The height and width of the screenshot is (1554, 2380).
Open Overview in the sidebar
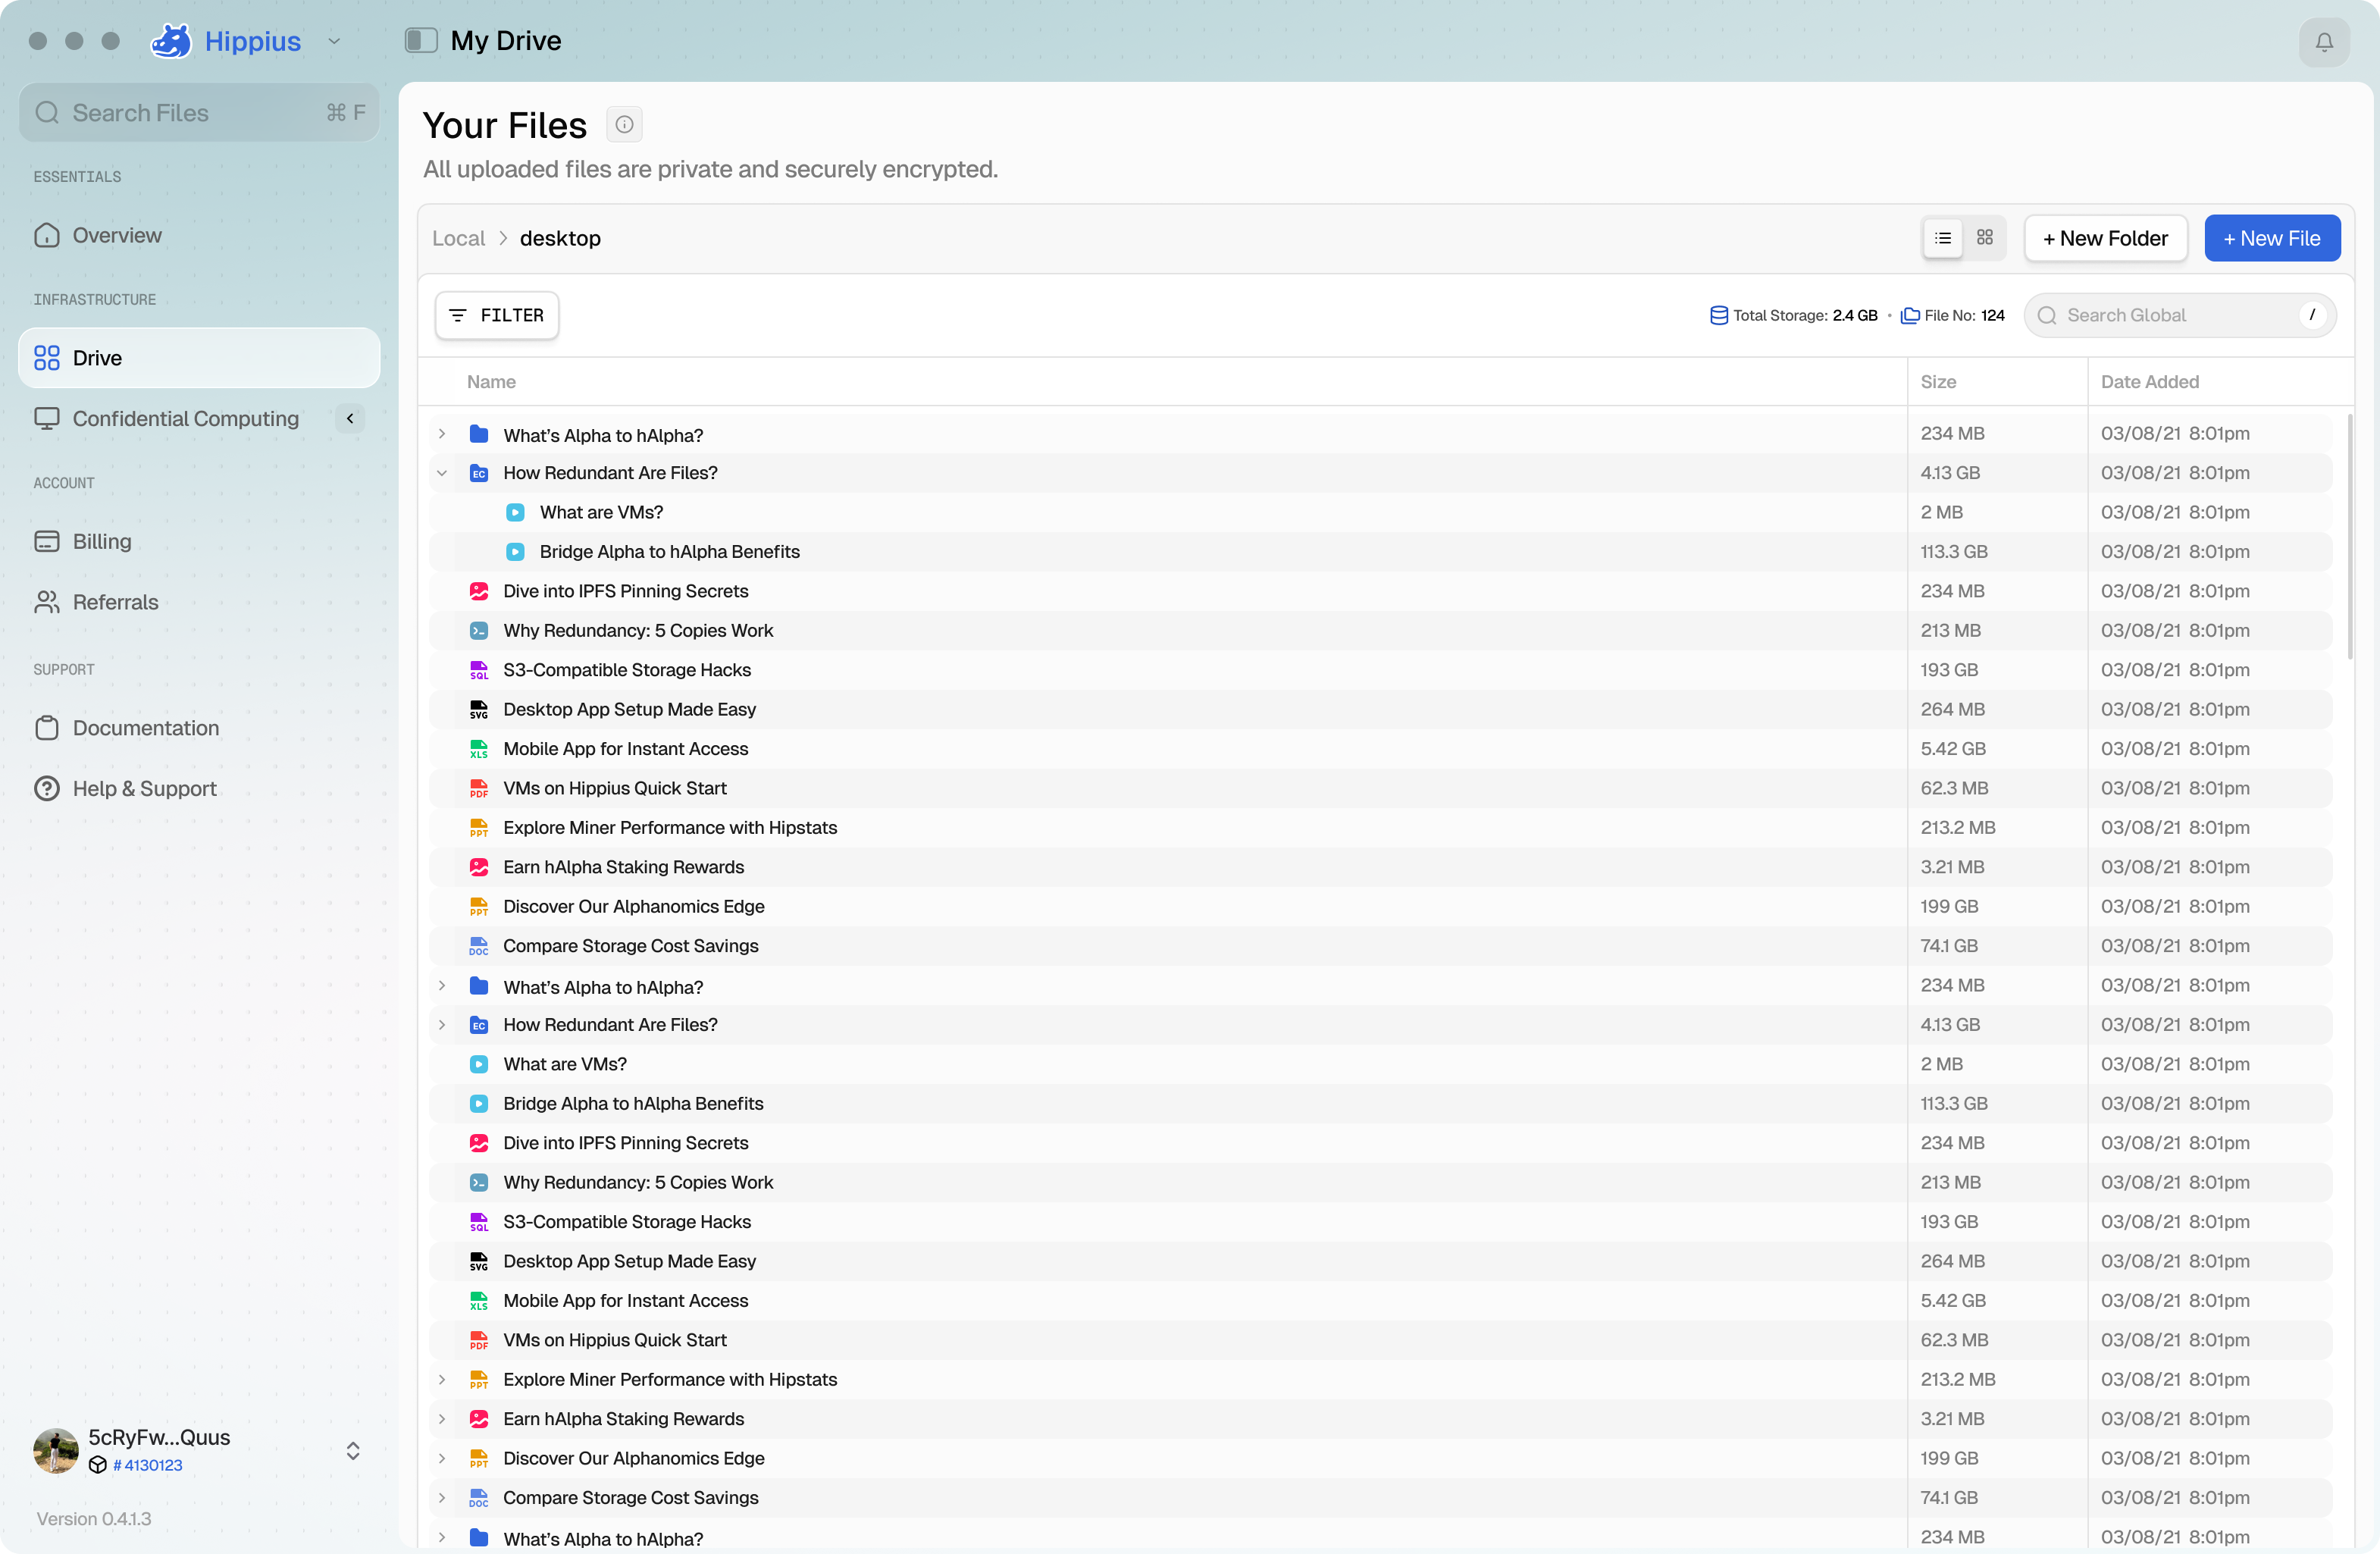pos(199,235)
